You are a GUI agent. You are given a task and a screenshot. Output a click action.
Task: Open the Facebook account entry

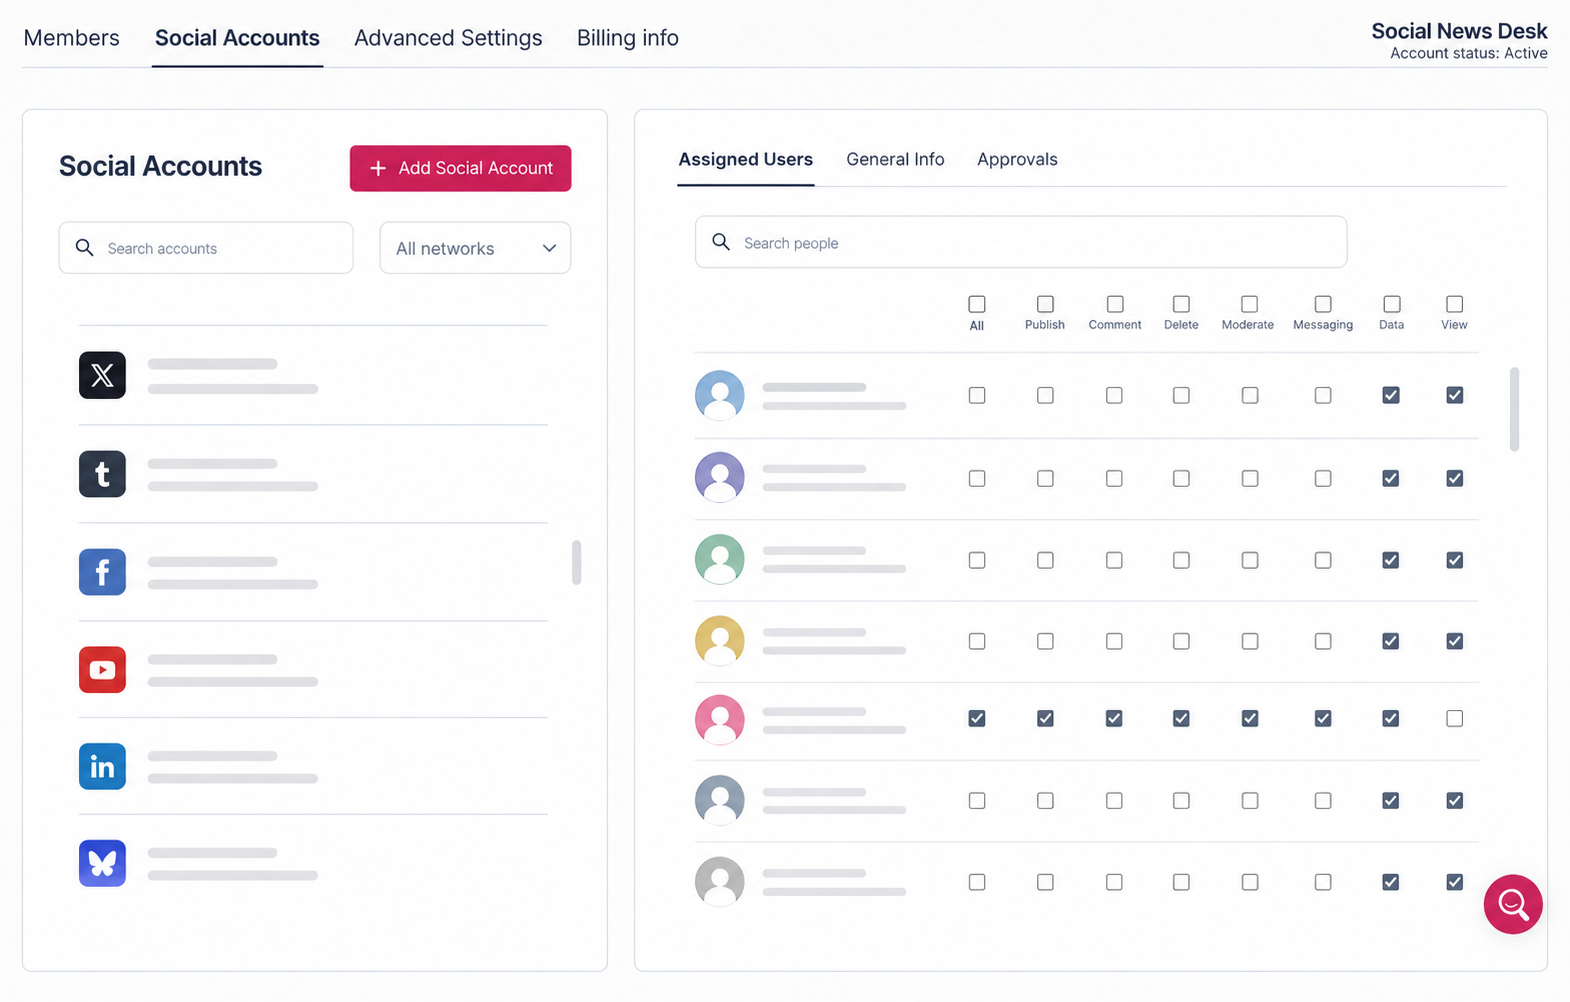[102, 572]
